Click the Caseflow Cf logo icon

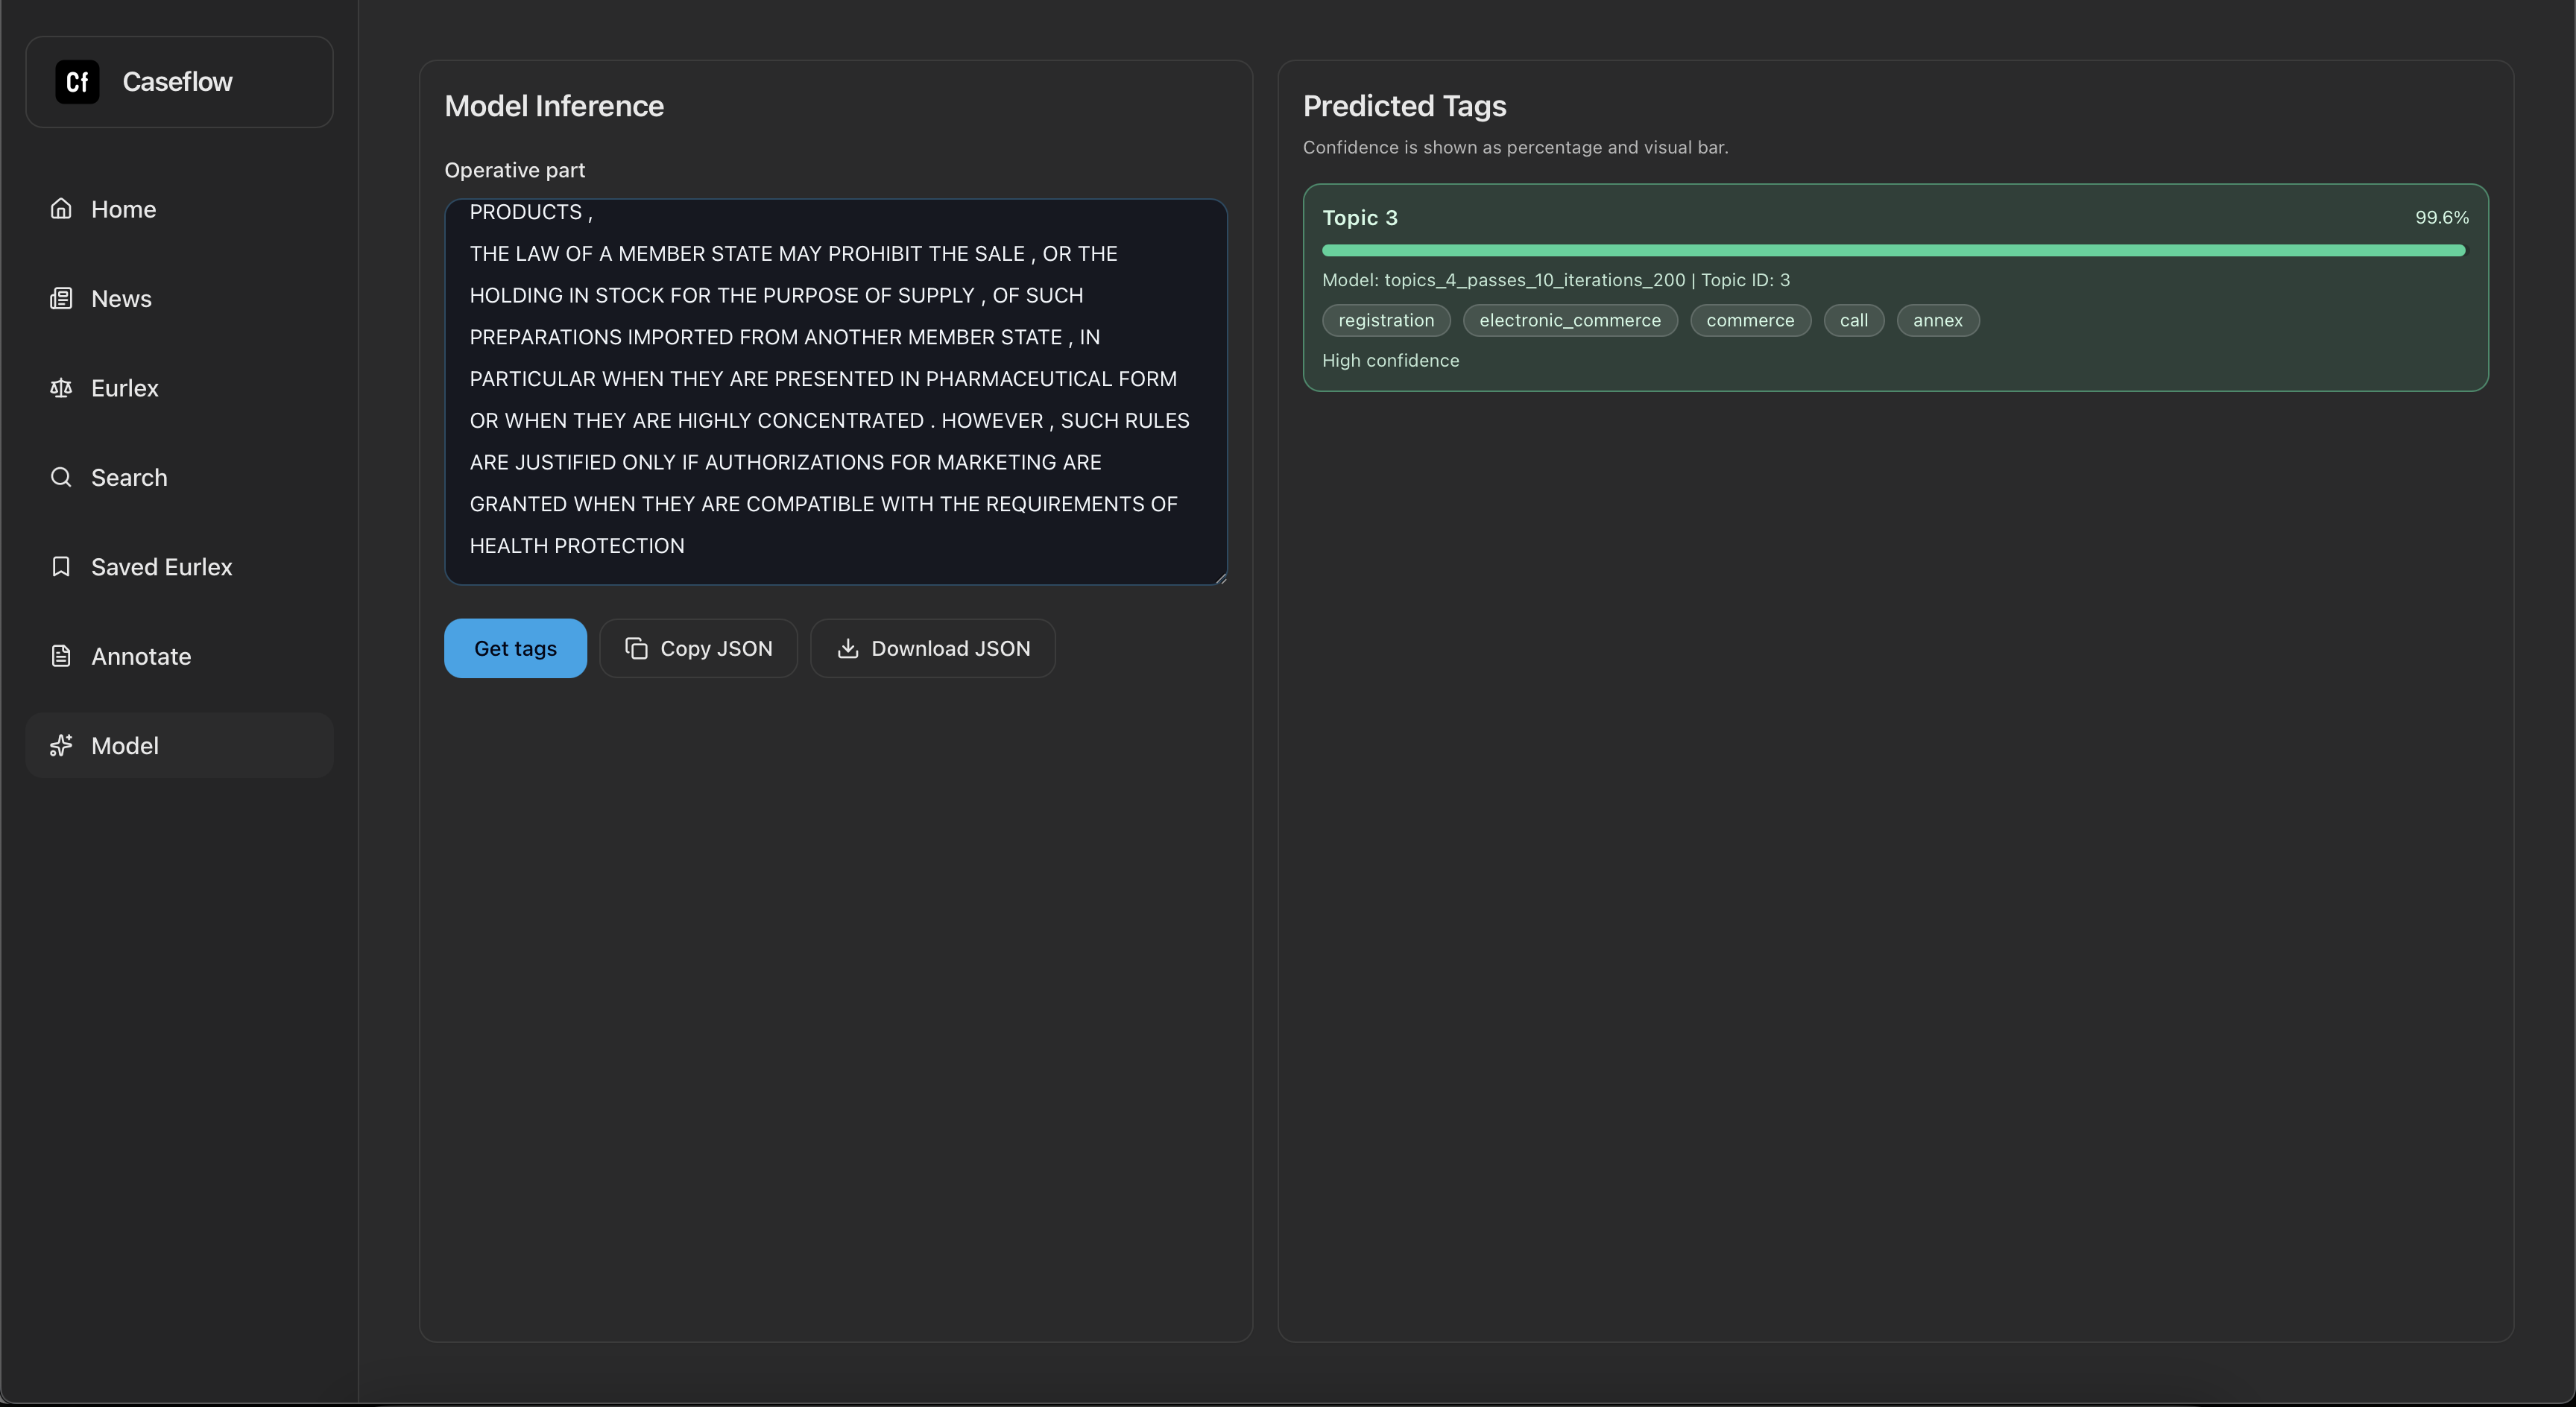[x=77, y=82]
